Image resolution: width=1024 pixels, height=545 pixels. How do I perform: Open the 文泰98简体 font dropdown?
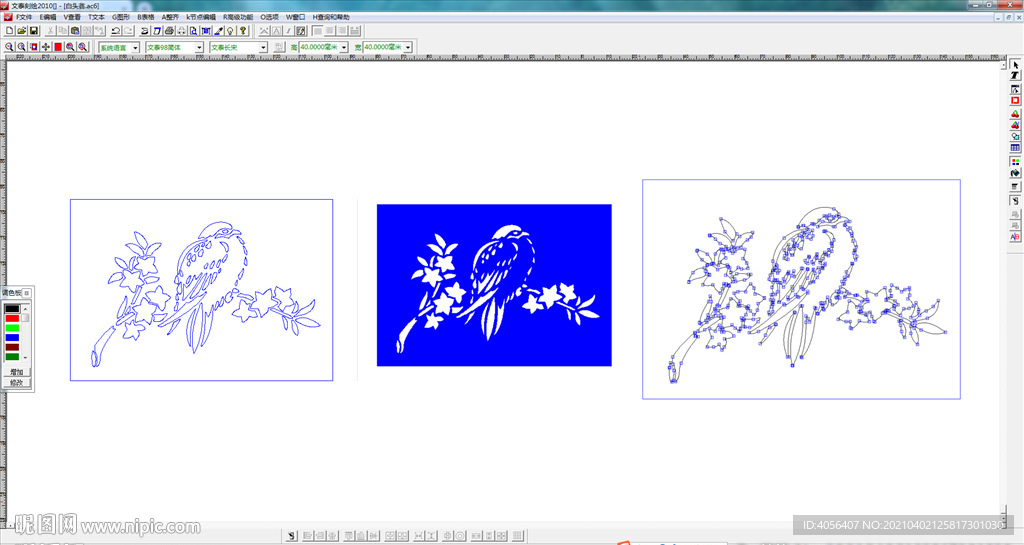[199, 48]
